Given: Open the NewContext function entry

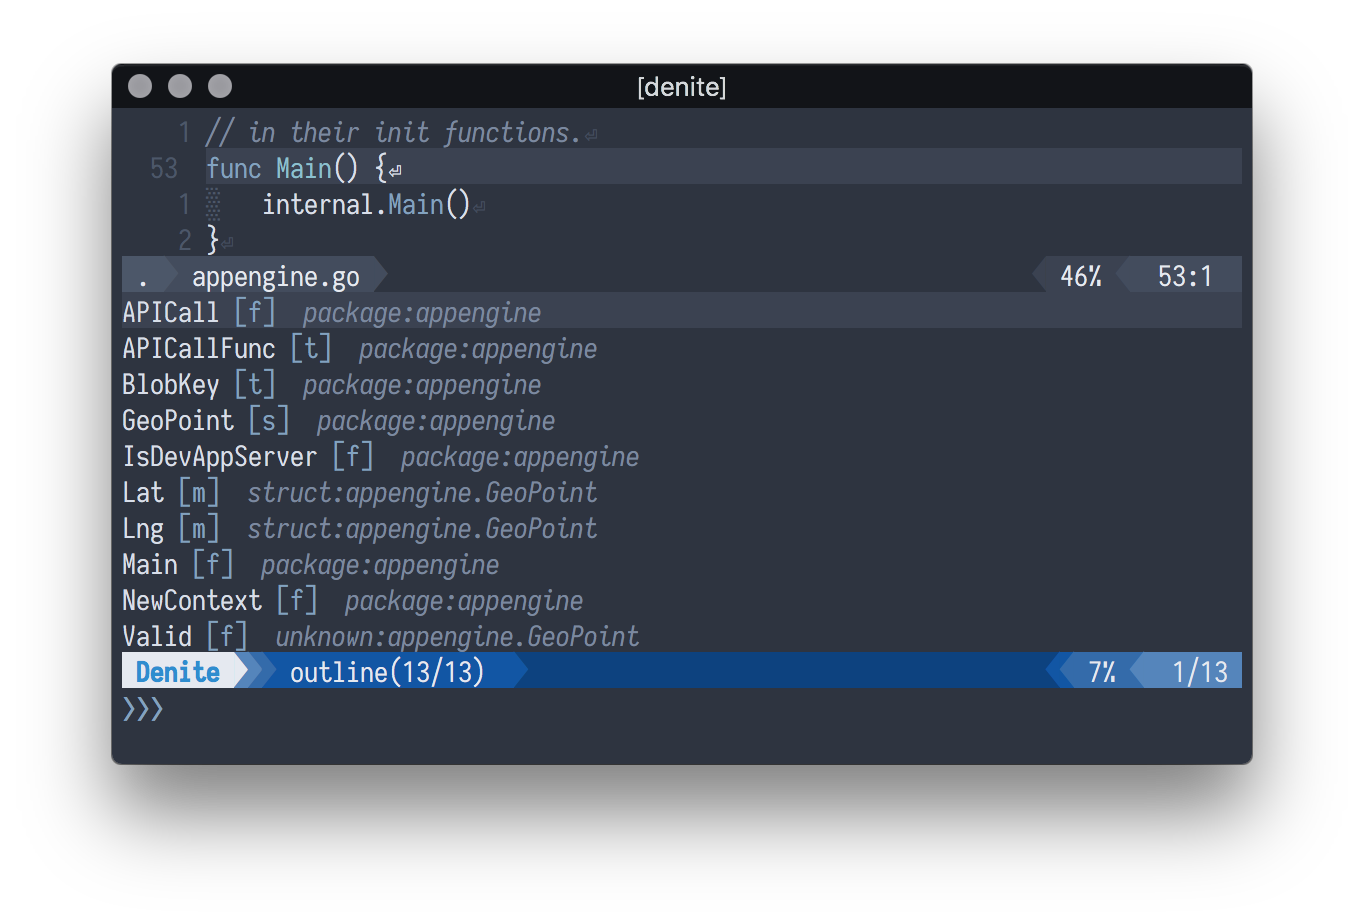Looking at the screenshot, I should coord(191,600).
